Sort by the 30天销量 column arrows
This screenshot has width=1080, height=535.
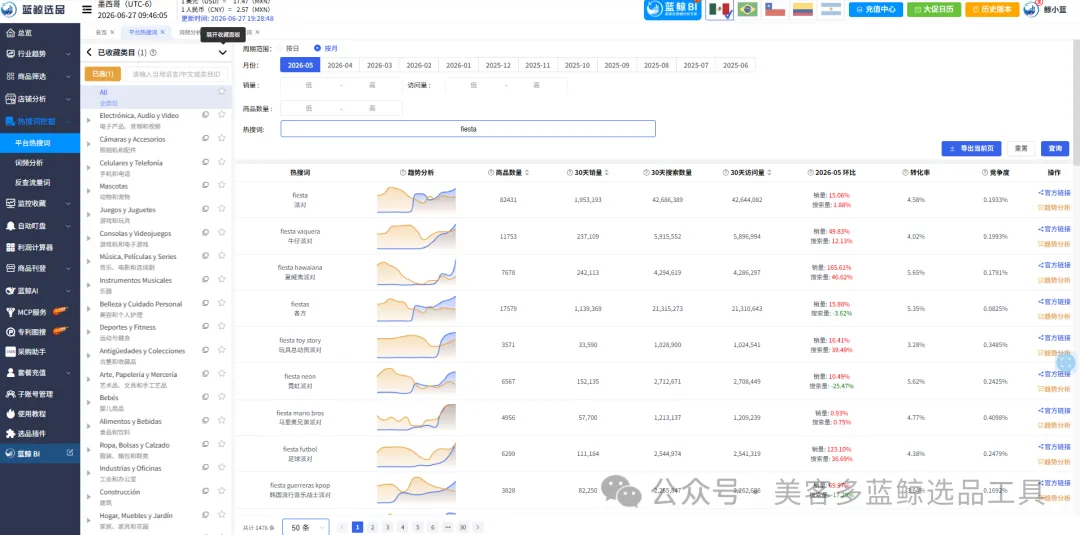click(x=607, y=172)
